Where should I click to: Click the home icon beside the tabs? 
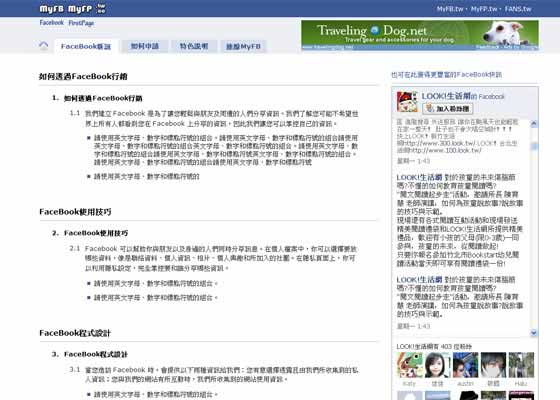[x=44, y=46]
